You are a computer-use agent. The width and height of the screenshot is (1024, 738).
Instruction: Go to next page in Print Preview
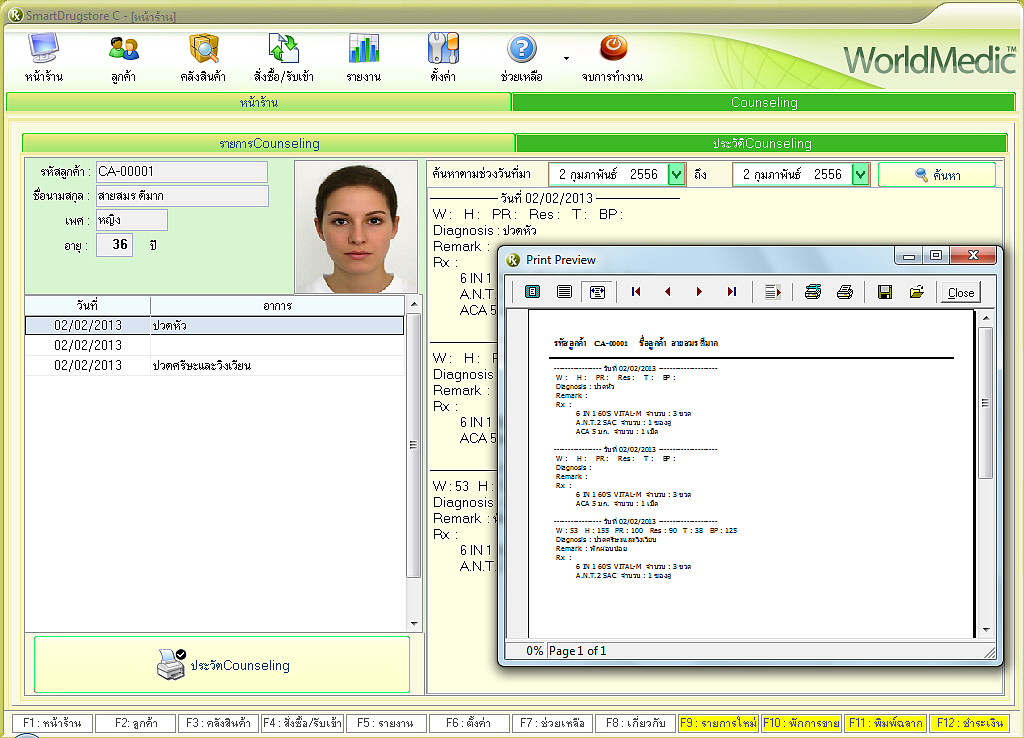[699, 292]
